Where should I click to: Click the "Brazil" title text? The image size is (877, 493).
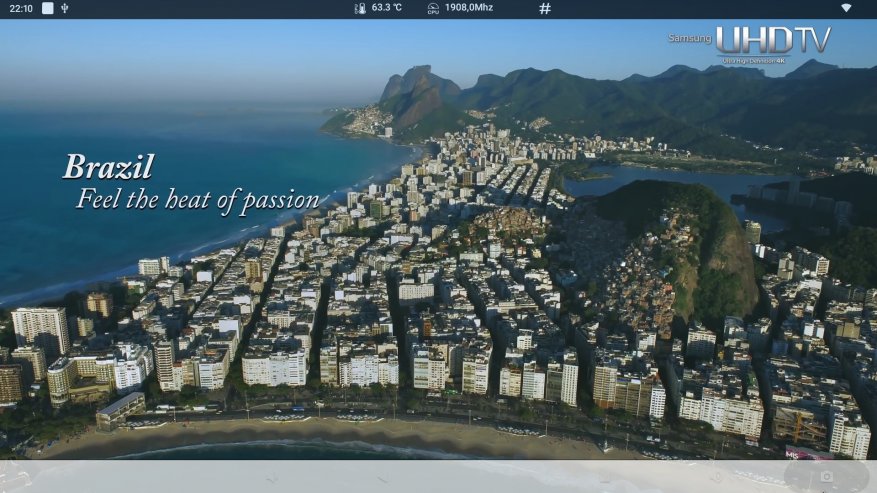coord(108,167)
